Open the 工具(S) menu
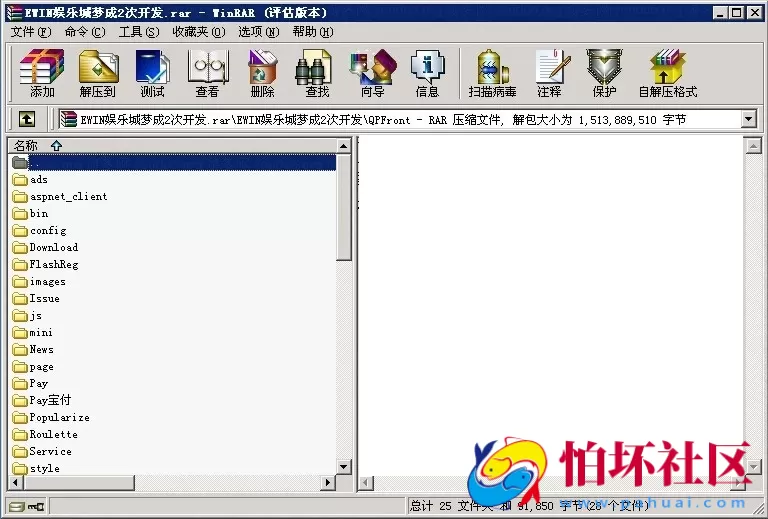The width and height of the screenshot is (768, 519). click(138, 32)
